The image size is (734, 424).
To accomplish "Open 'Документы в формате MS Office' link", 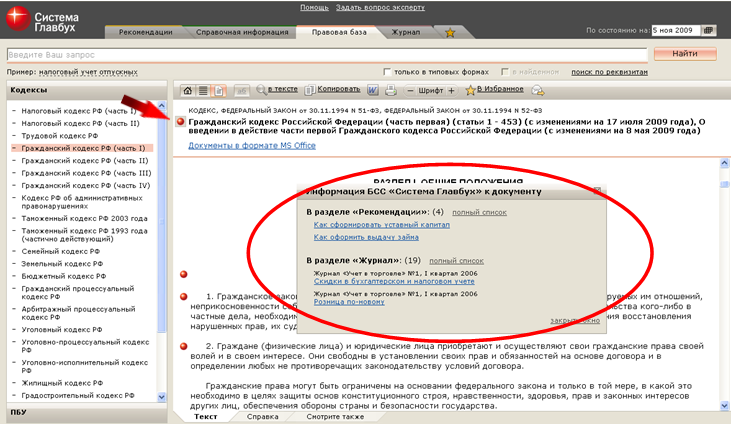I will click(252, 146).
